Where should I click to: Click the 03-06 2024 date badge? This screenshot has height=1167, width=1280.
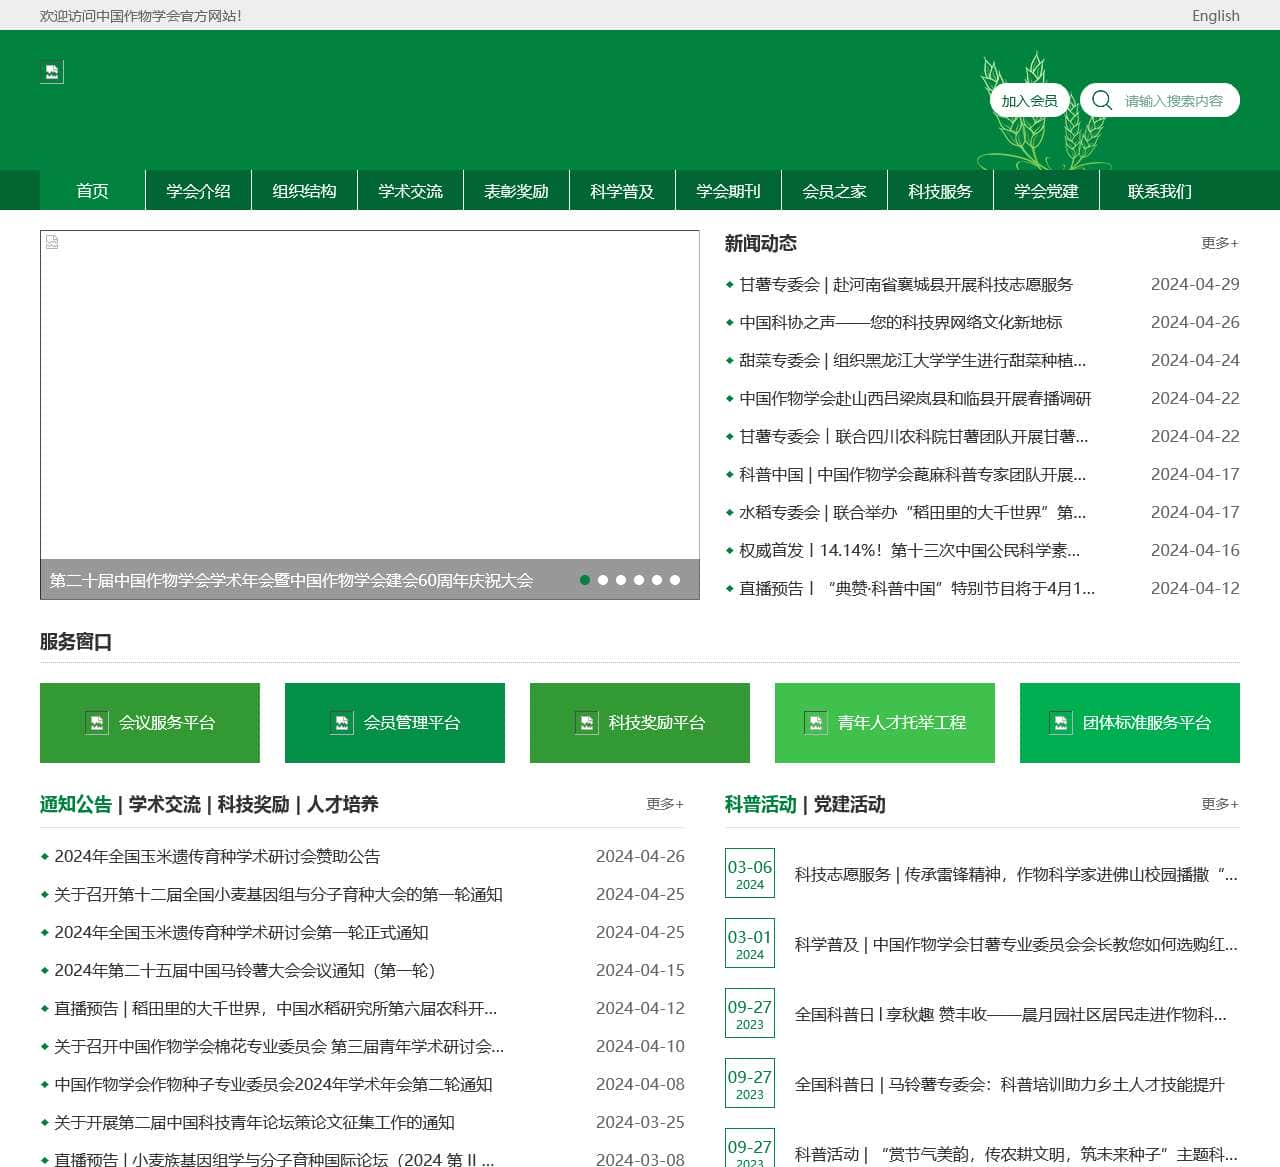(749, 873)
